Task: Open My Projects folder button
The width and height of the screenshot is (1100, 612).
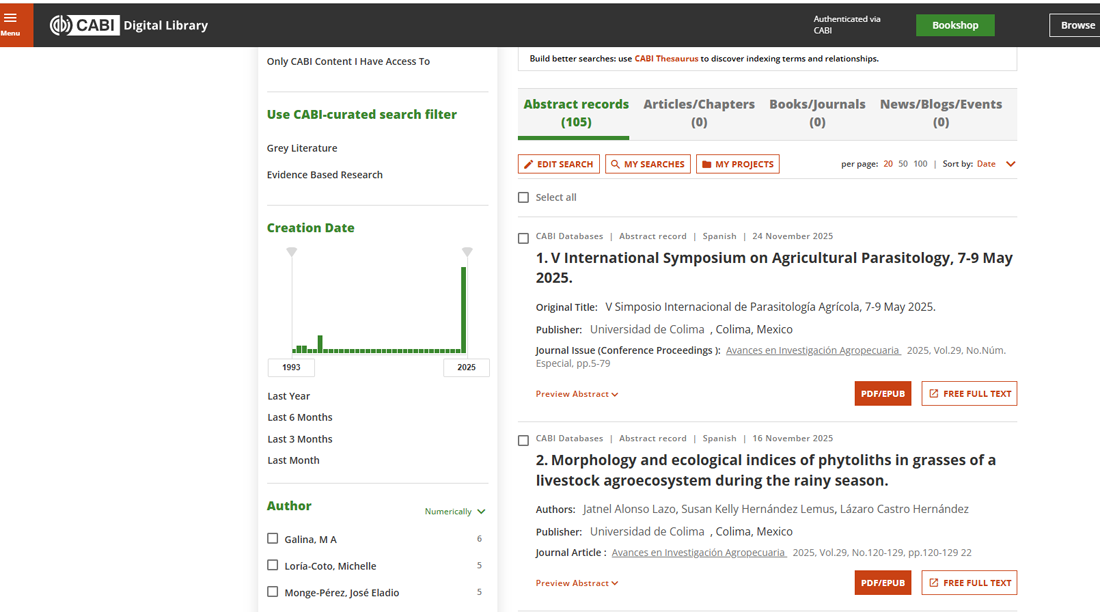Action: click(737, 164)
